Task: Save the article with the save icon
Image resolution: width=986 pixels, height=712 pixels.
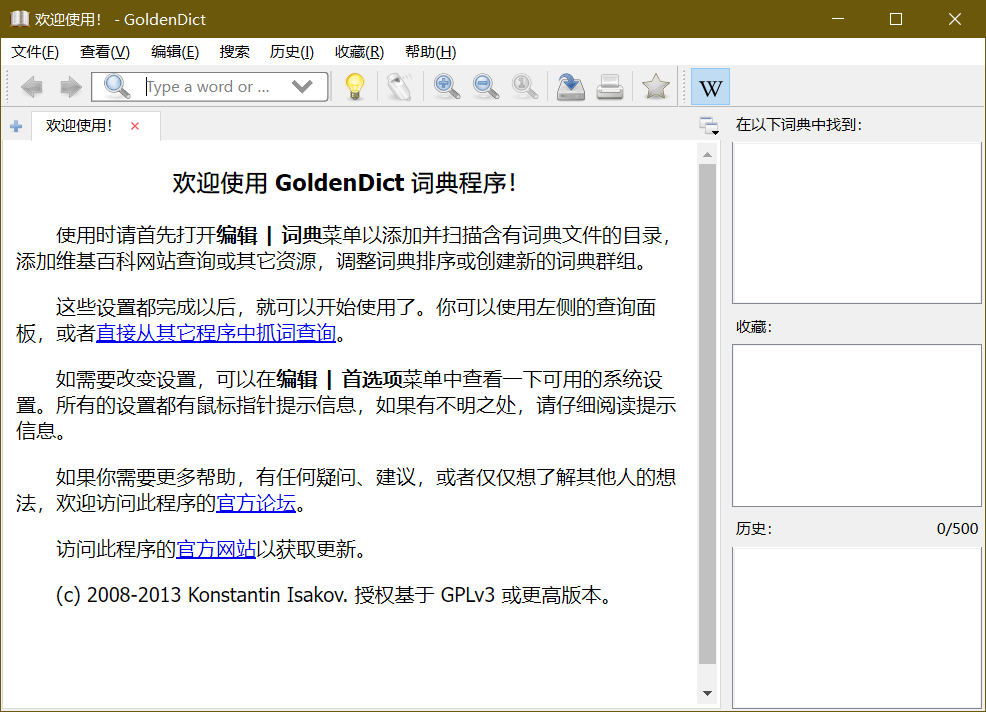Action: tap(570, 86)
